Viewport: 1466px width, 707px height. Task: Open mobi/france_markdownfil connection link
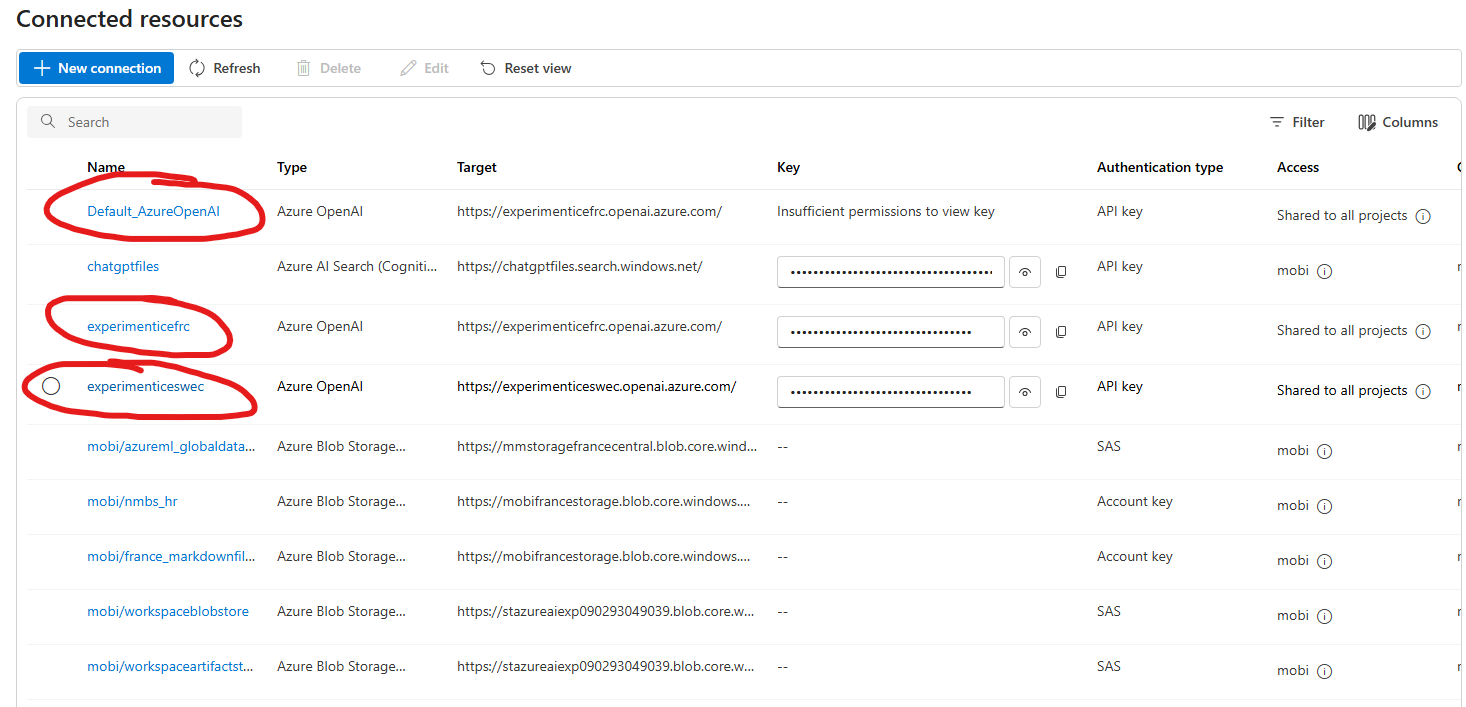(171, 556)
